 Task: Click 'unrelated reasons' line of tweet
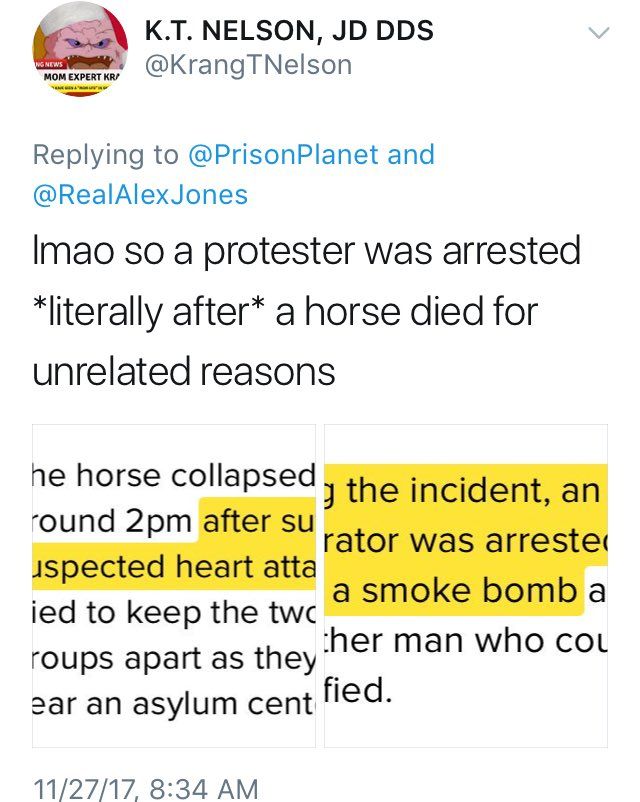tap(183, 371)
